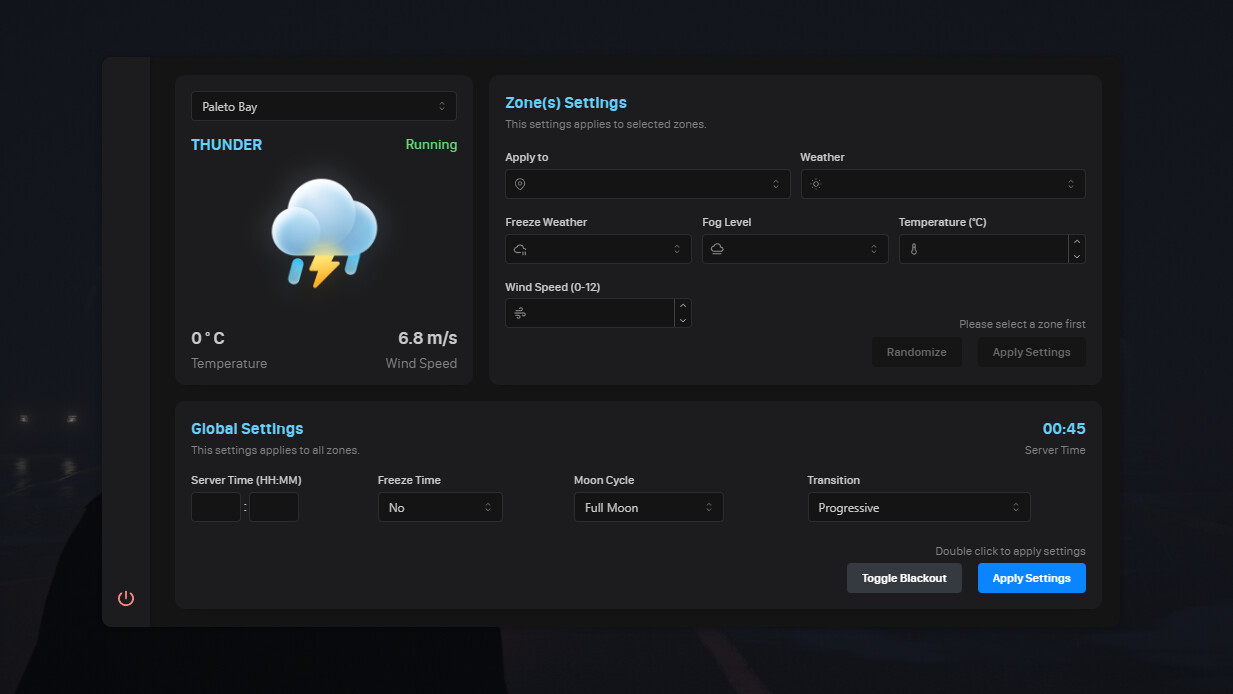Click the Server Time minutes input box
The width and height of the screenshot is (1233, 694).
(274, 508)
